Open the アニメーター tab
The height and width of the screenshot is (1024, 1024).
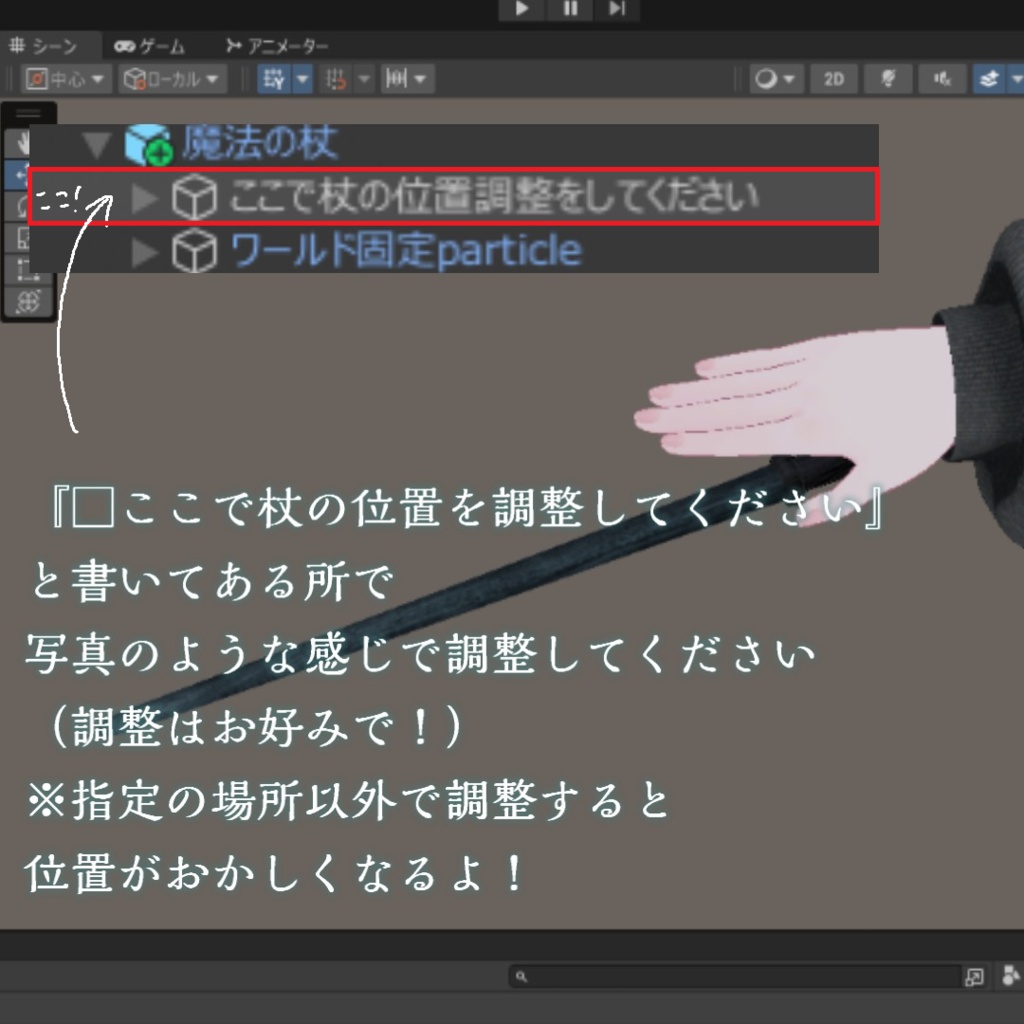pos(276,46)
